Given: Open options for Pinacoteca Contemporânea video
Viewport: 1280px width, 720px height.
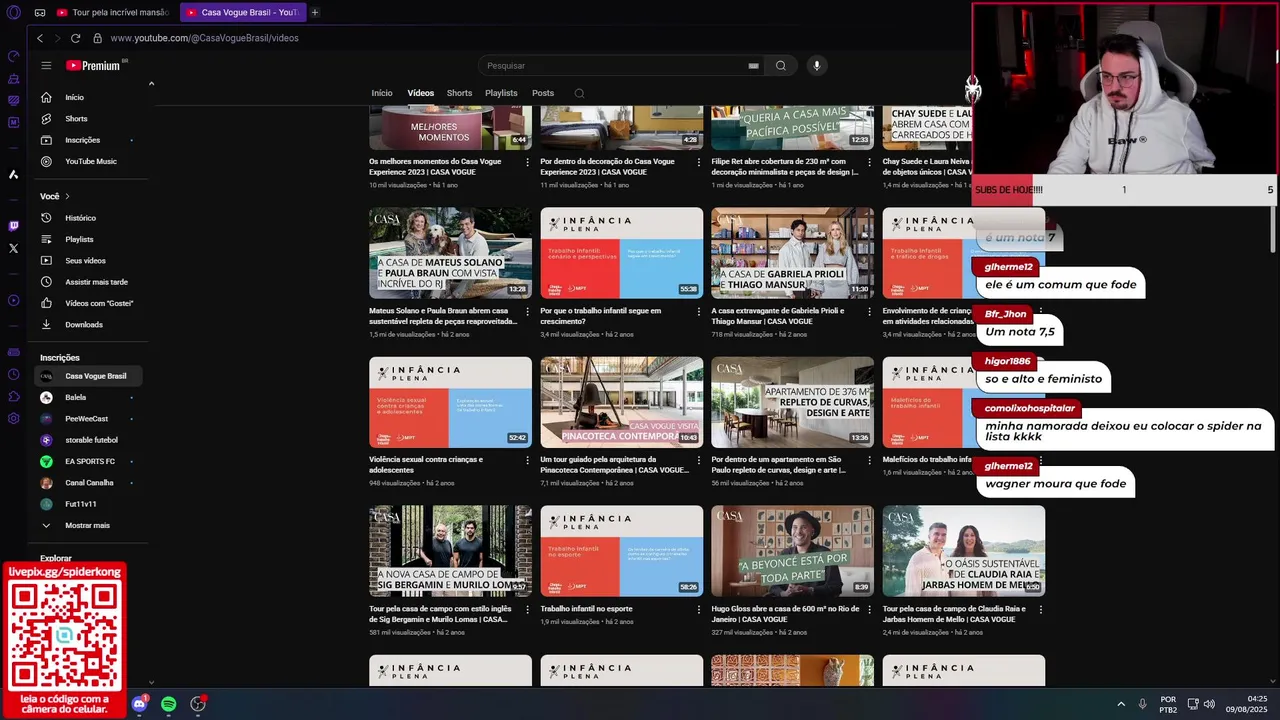Looking at the screenshot, I should point(699,460).
